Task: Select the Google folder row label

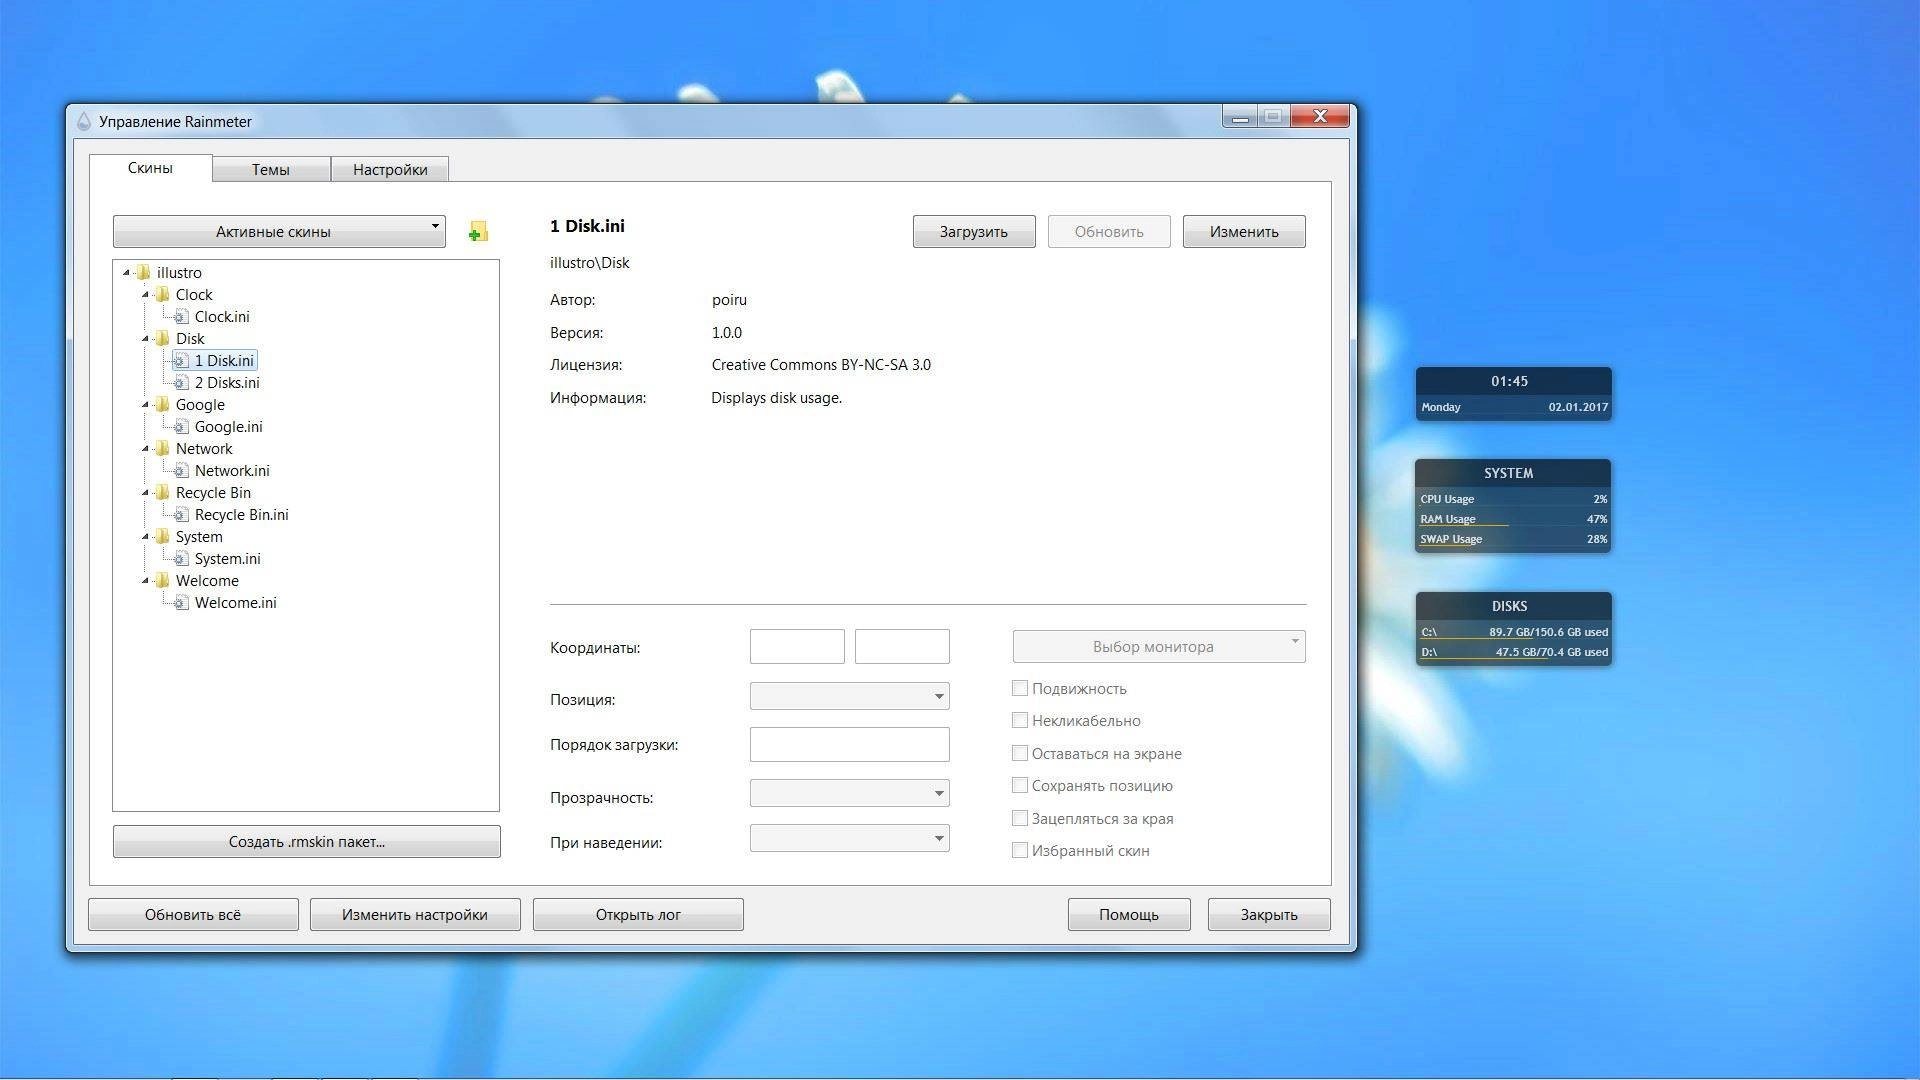Action: coord(200,404)
